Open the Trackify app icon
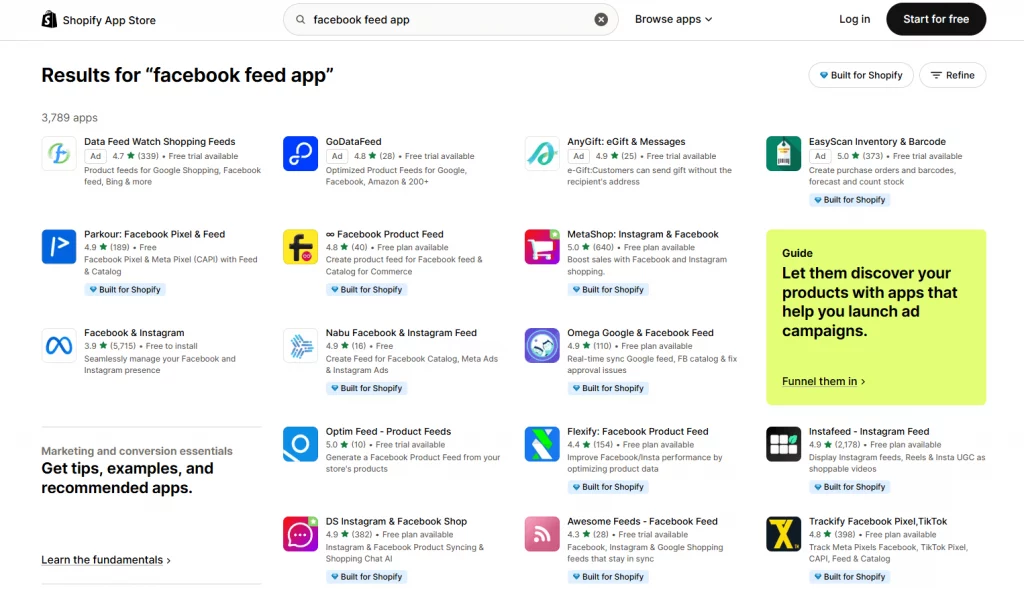Image resolution: width=1024 pixels, height=589 pixels. (x=784, y=534)
